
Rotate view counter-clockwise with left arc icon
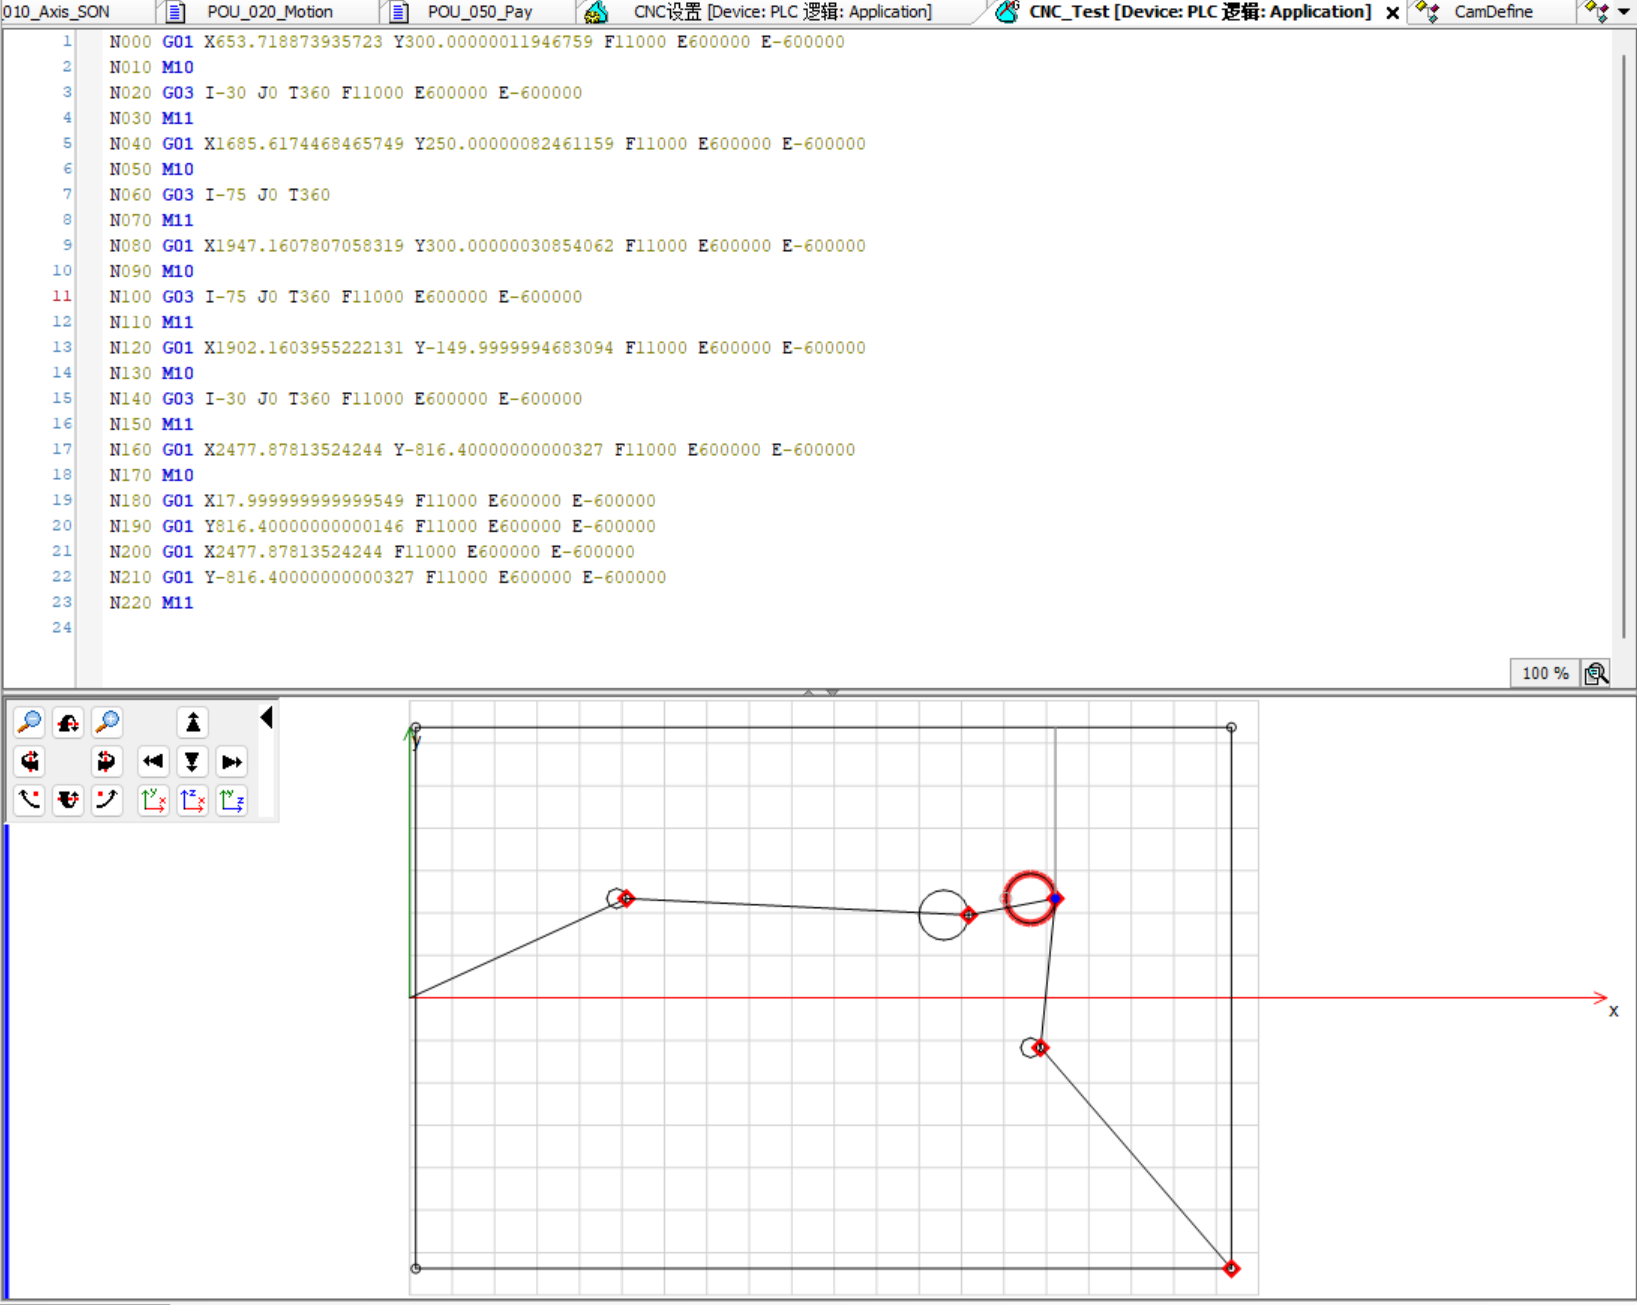click(30, 800)
